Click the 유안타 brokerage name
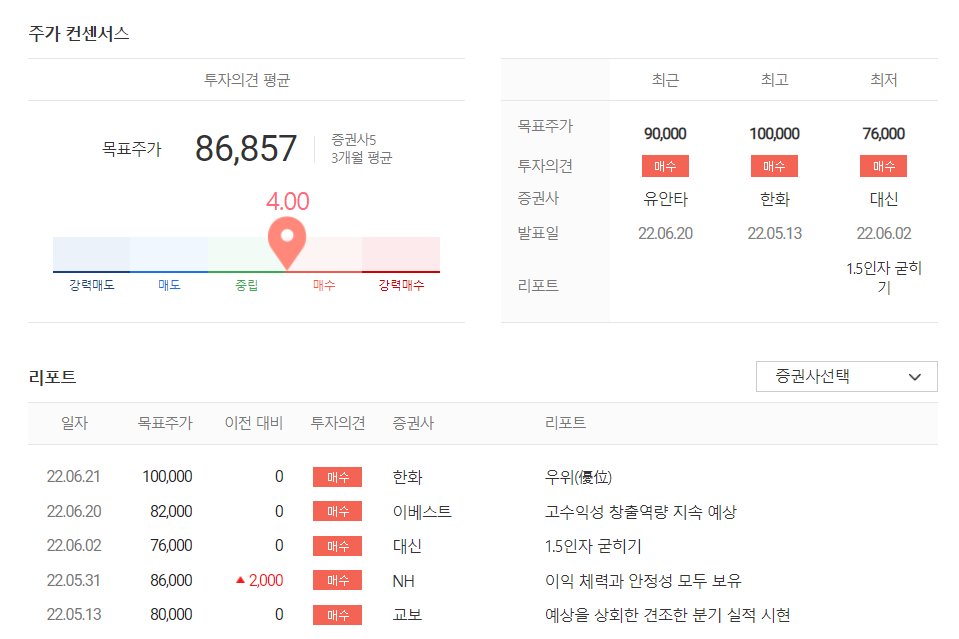 (665, 199)
